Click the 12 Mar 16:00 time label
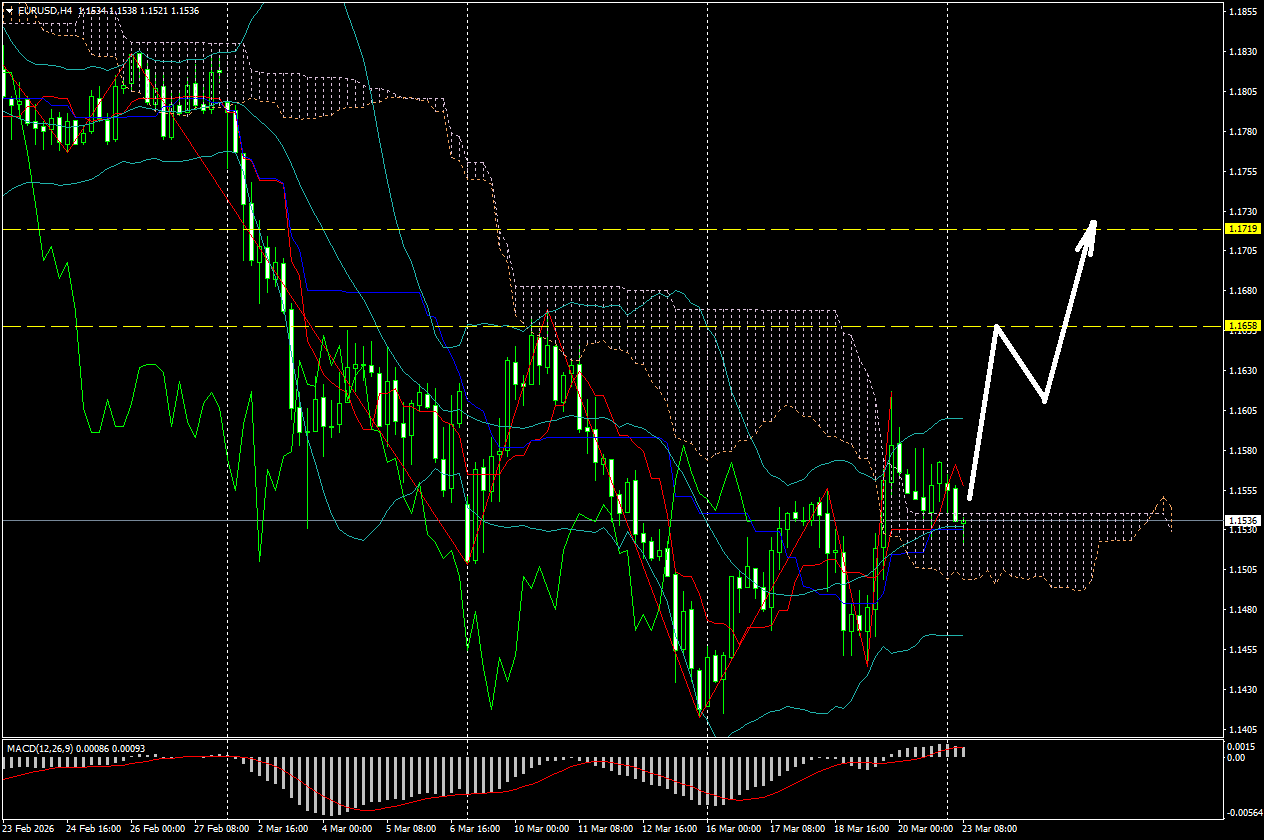 point(670,829)
